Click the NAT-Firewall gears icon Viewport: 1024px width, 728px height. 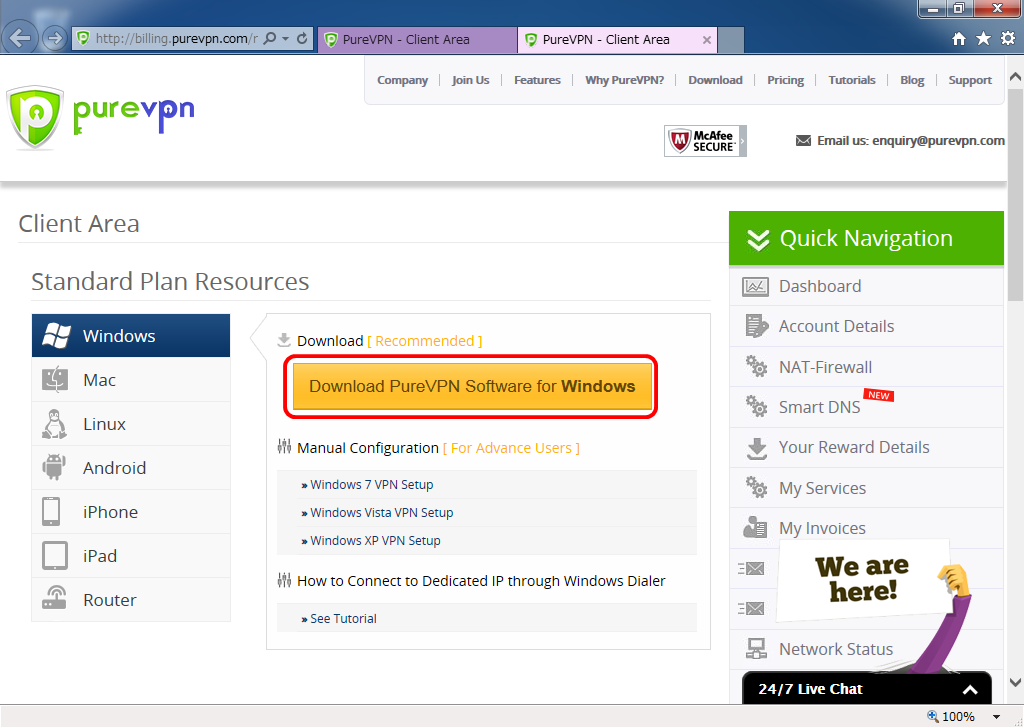[x=756, y=366]
